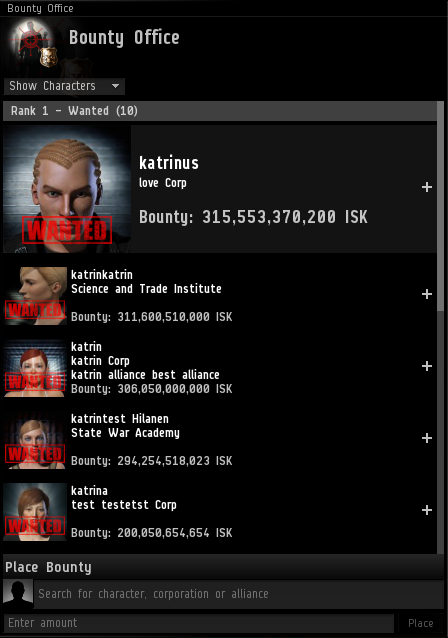Select katrin red-haired portrait thumbnail

pos(35,368)
